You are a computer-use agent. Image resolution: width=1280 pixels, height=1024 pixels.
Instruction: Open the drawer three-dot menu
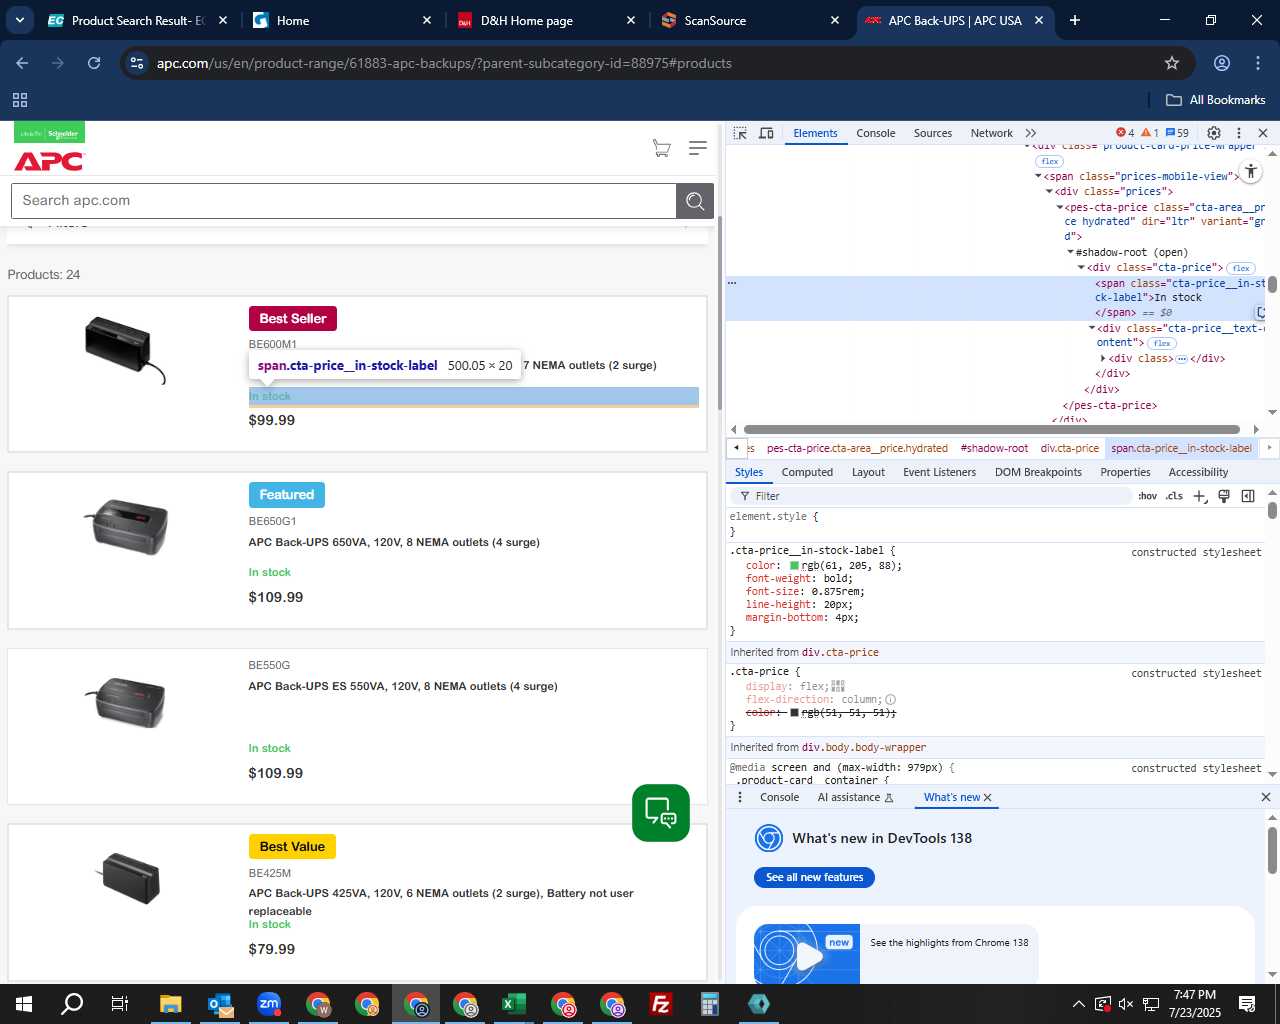pos(740,797)
